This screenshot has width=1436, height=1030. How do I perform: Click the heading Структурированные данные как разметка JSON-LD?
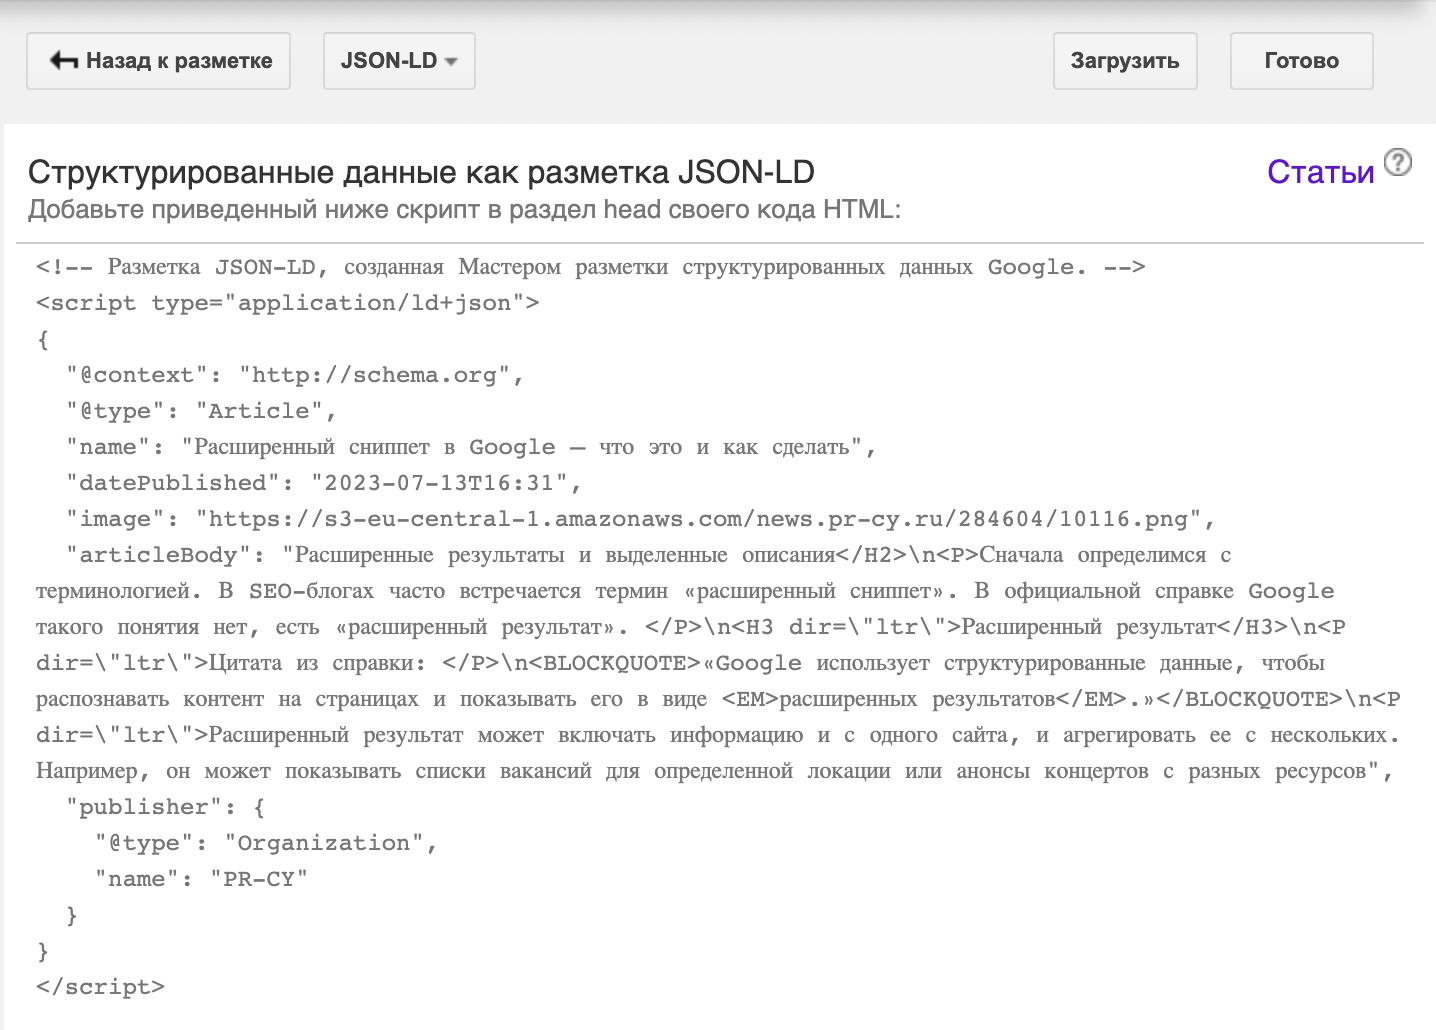coord(421,172)
